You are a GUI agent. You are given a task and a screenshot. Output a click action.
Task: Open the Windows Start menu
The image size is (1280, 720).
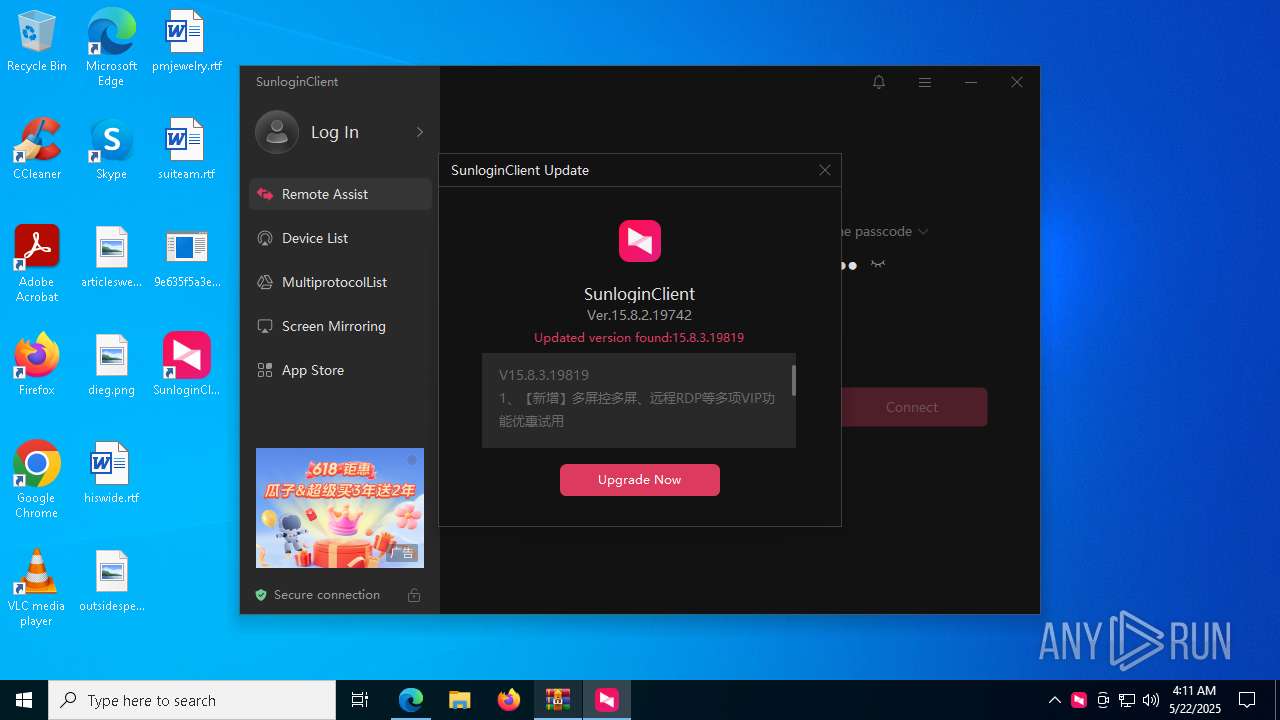tap(24, 700)
